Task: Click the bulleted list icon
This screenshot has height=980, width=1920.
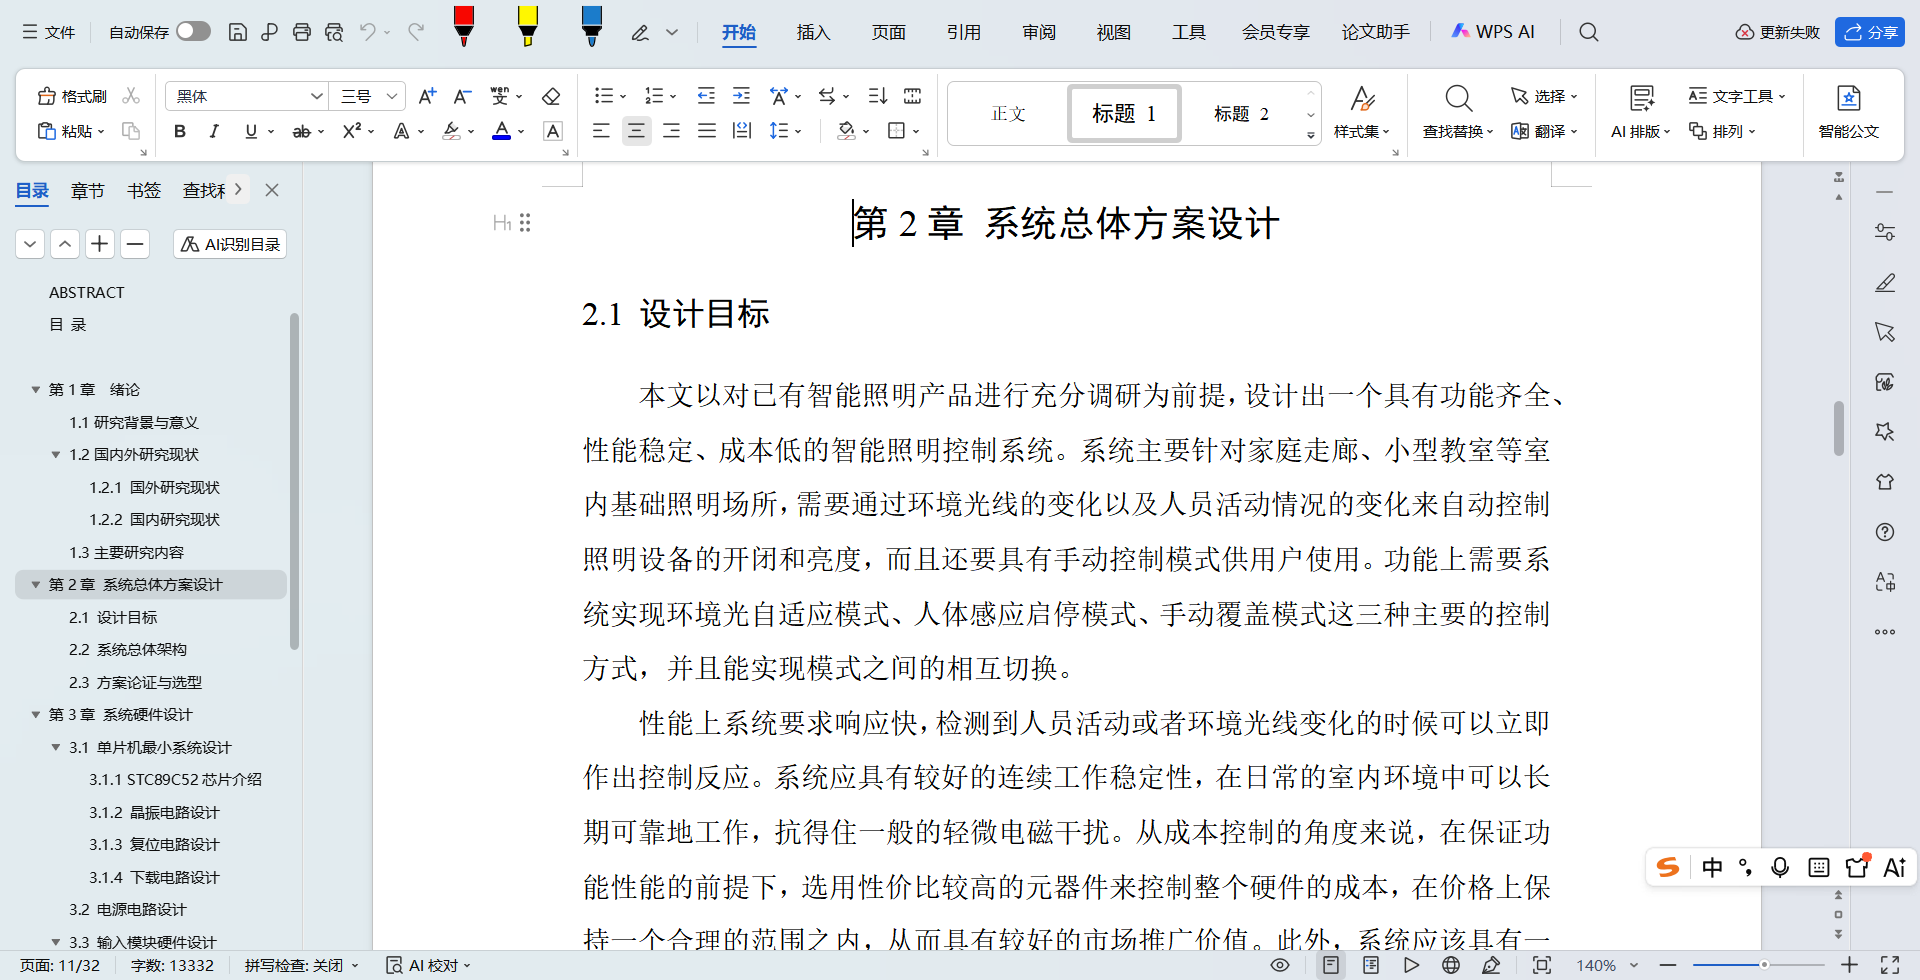Action: click(x=603, y=96)
